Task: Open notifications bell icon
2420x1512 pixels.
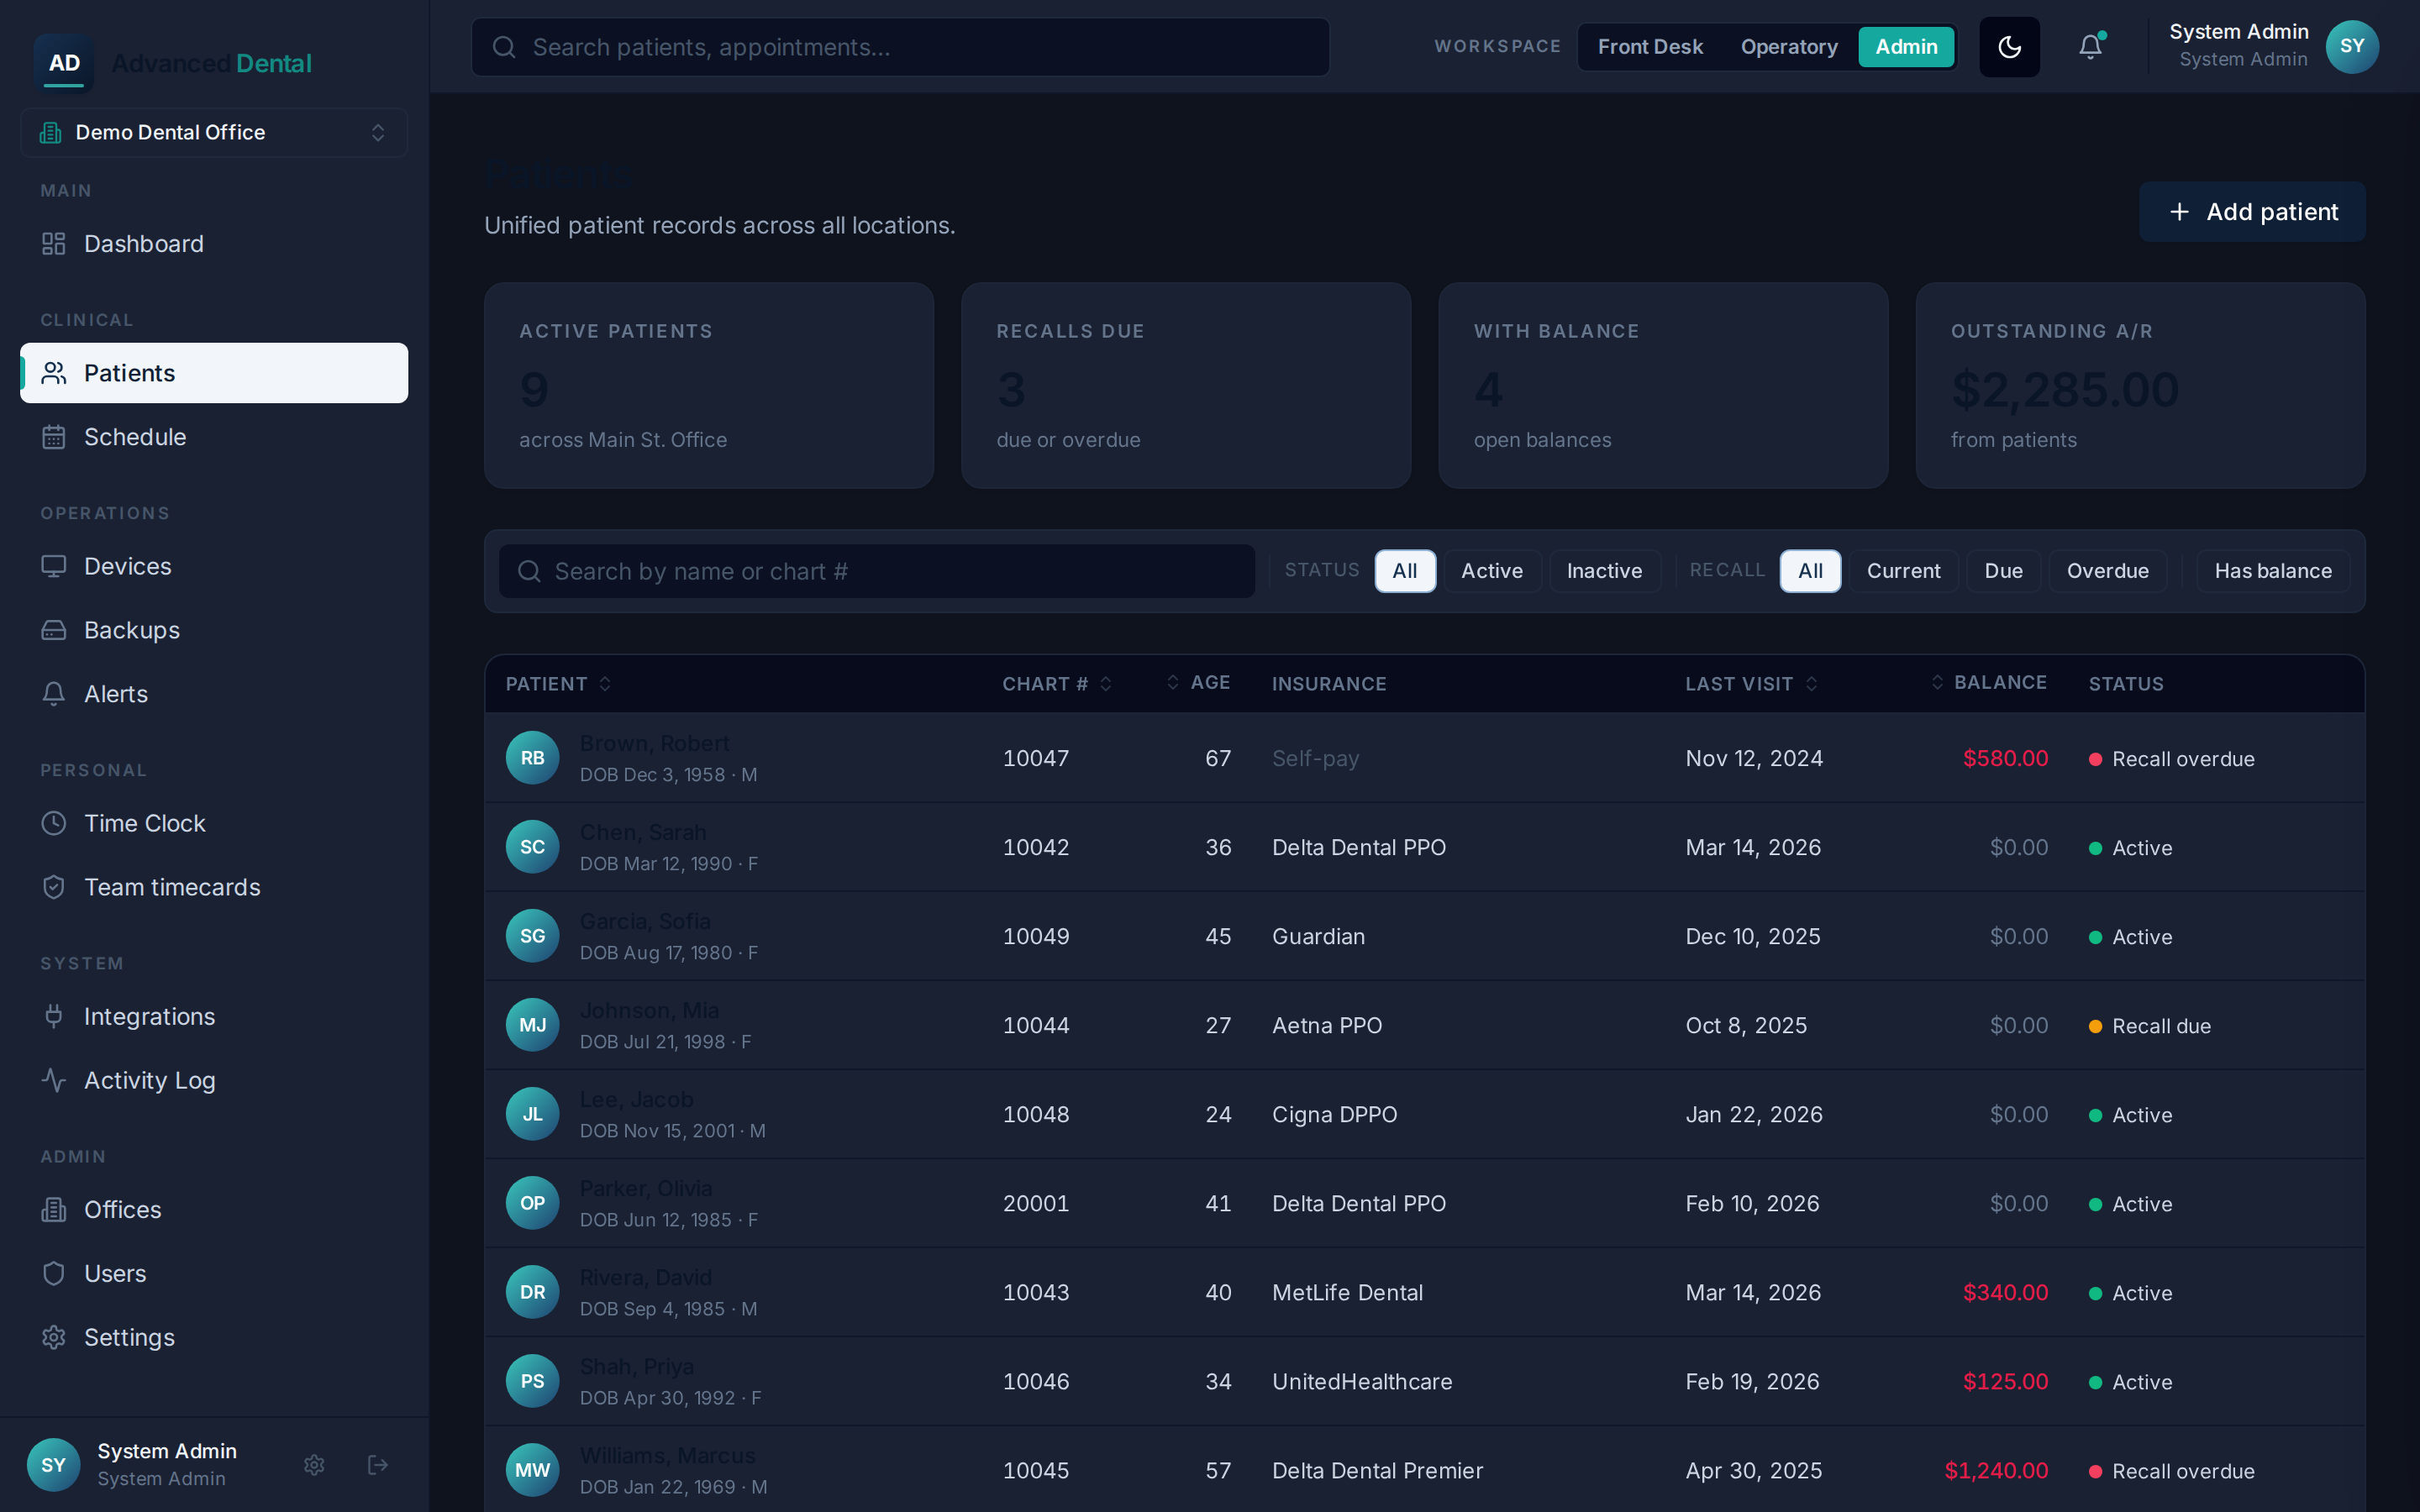Action: (x=2090, y=47)
